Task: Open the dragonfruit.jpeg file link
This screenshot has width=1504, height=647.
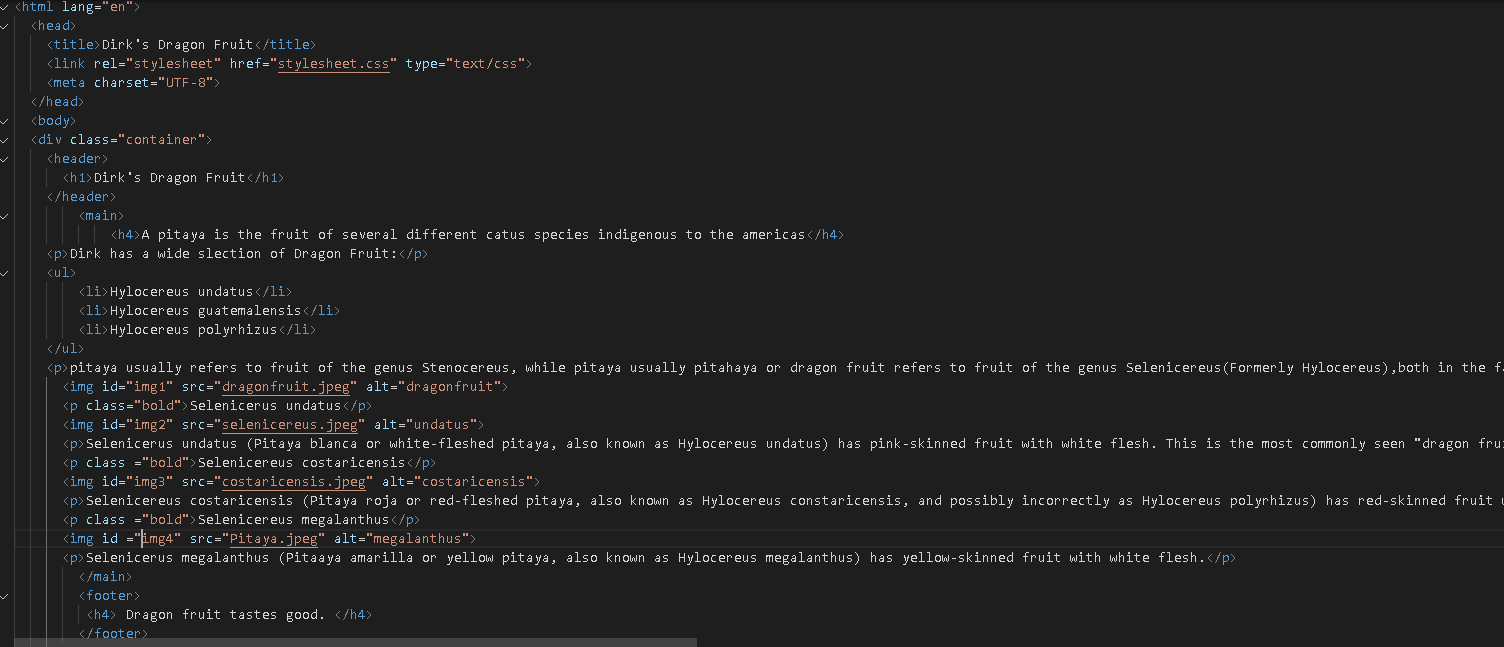Action: coord(287,386)
